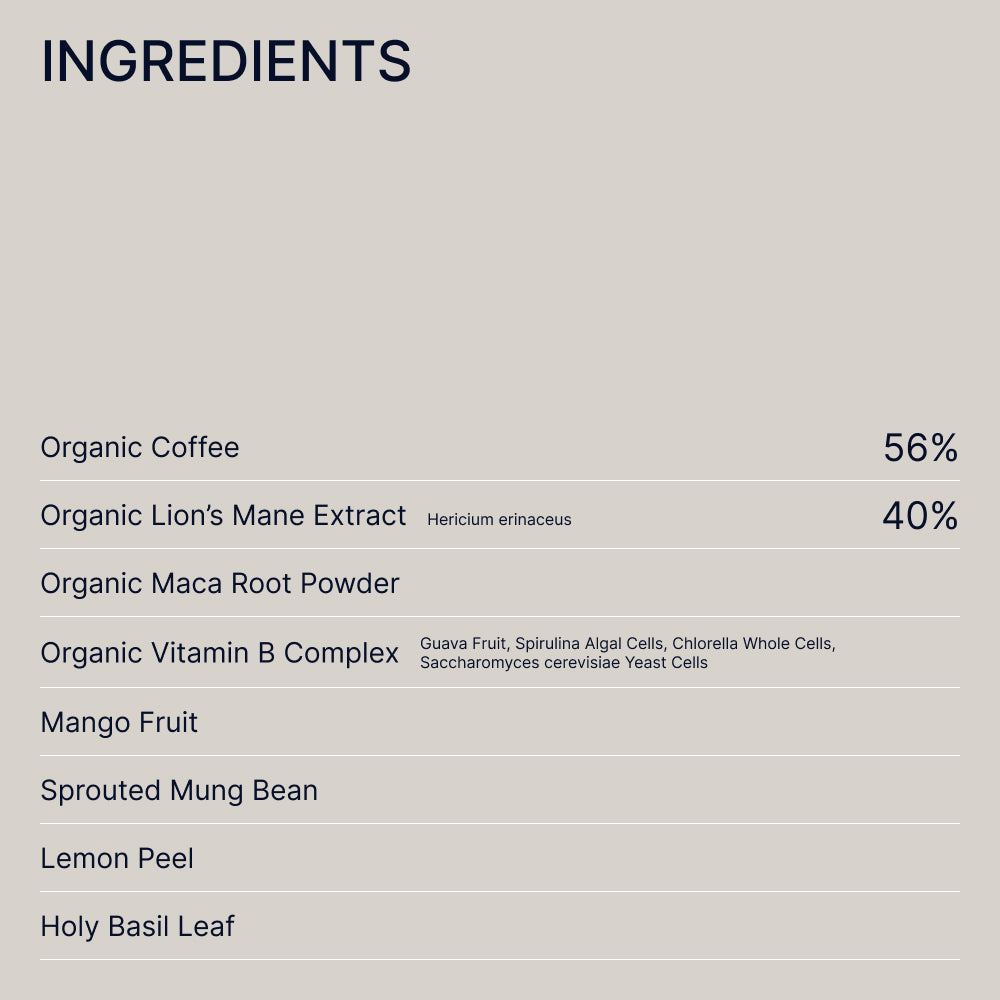
Task: Select the Spirulina Algal Cells text
Action: 589,643
